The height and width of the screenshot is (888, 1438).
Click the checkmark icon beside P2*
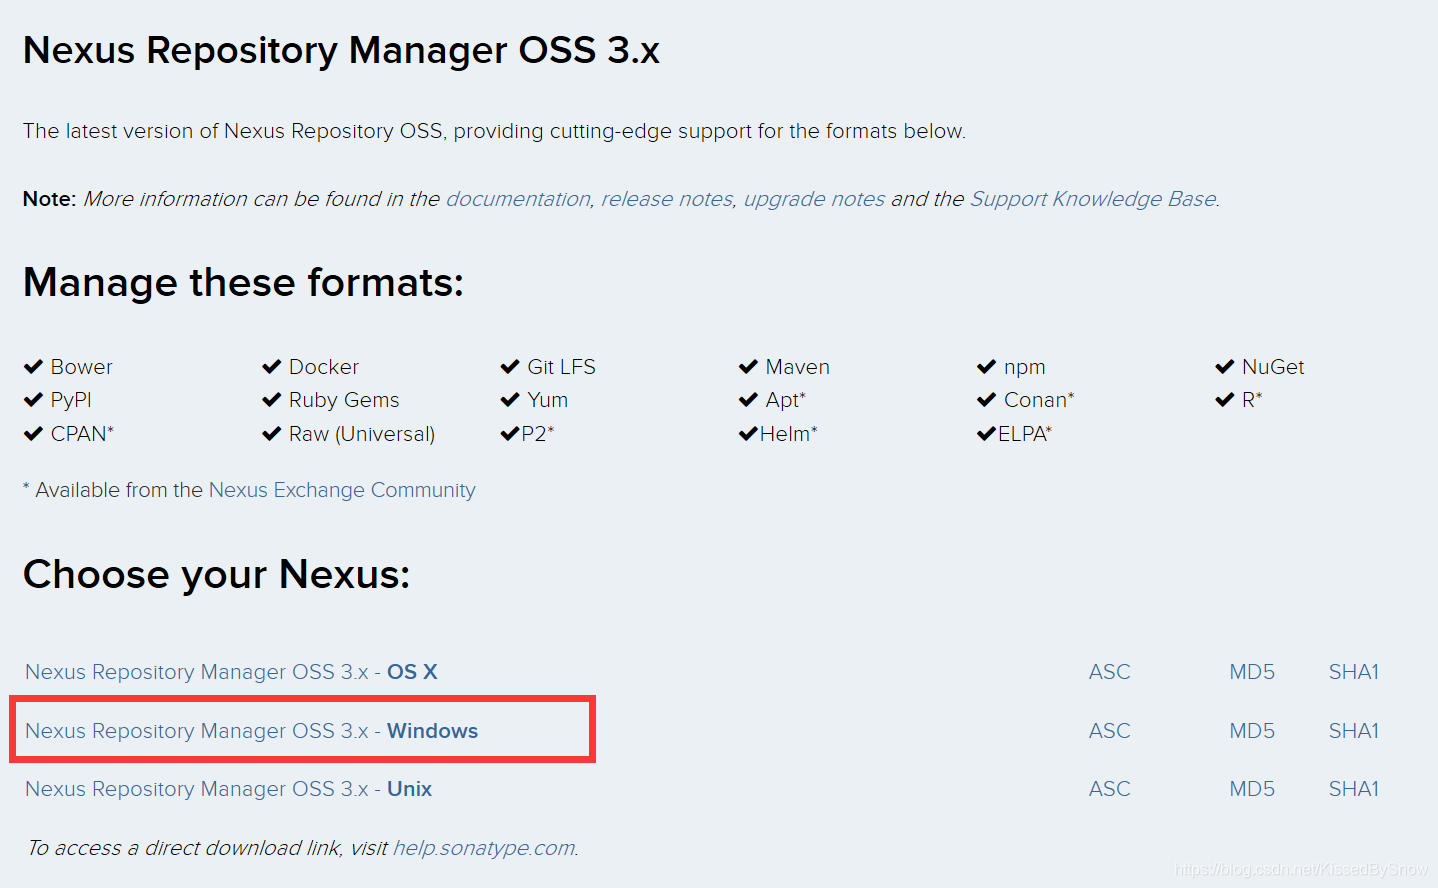(x=510, y=434)
